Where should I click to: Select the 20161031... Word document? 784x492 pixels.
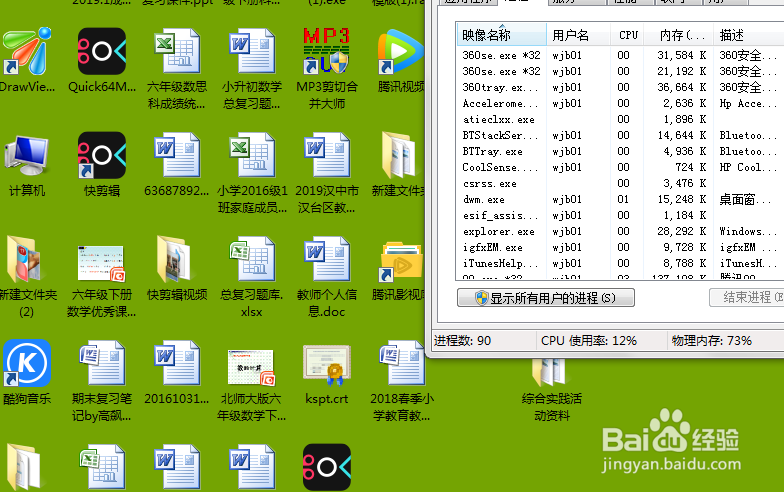click(x=176, y=372)
